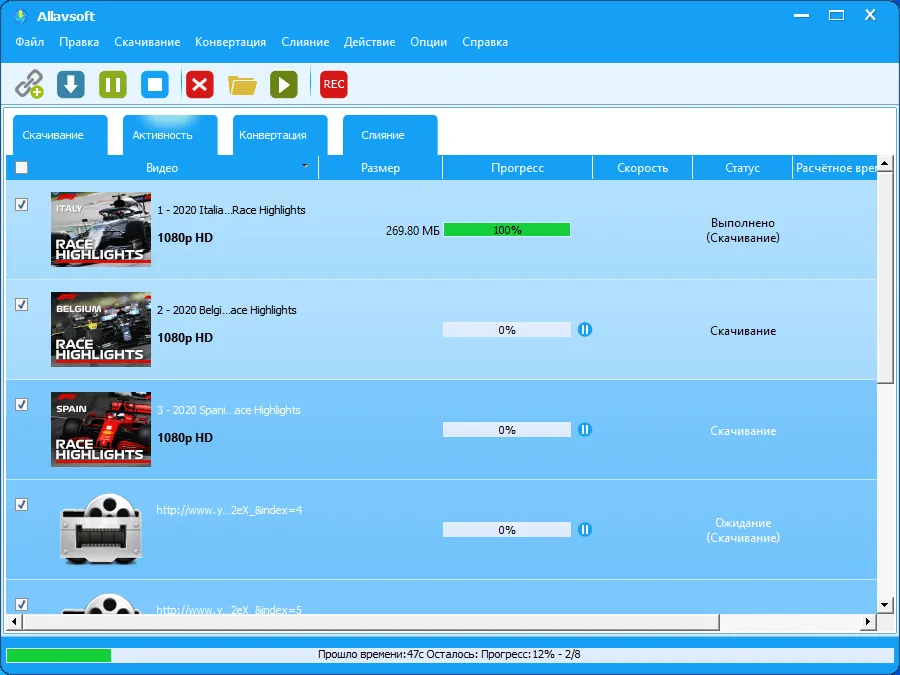Click the Расчётное время column header

pyautogui.click(x=835, y=168)
